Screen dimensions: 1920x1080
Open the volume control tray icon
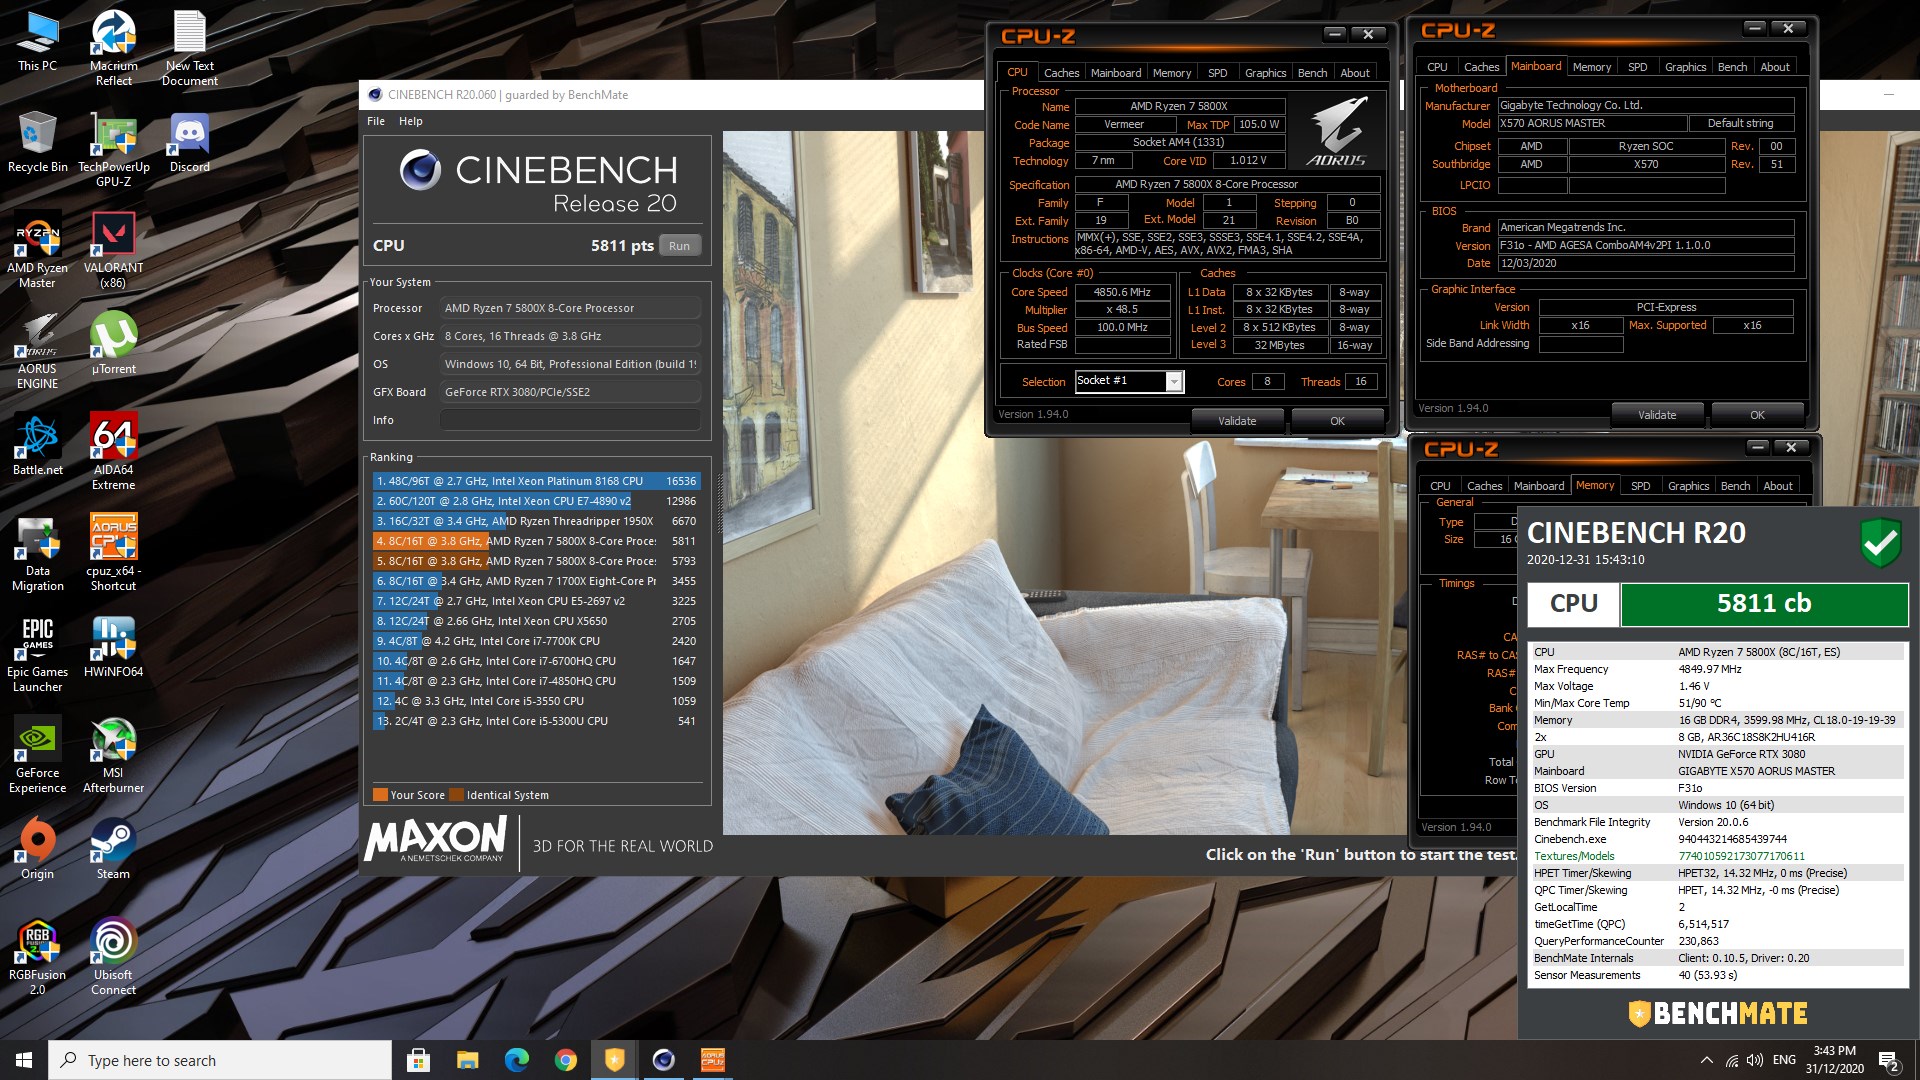click(1755, 1060)
